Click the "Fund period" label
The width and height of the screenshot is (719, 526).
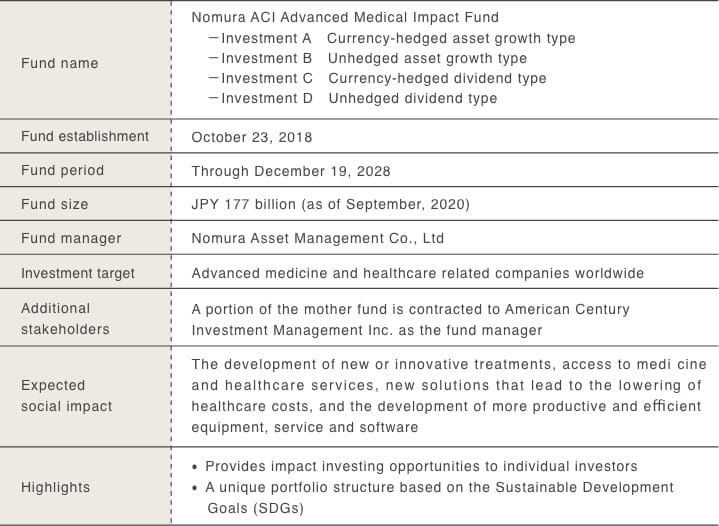pyautogui.click(x=62, y=170)
